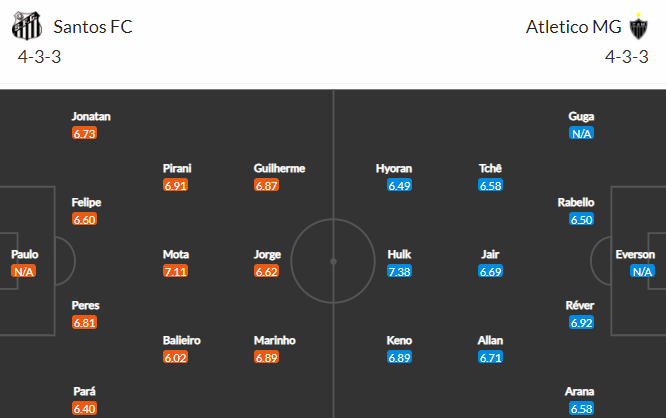The image size is (666, 418).
Task: Click Guilherme player name
Action: (x=279, y=169)
